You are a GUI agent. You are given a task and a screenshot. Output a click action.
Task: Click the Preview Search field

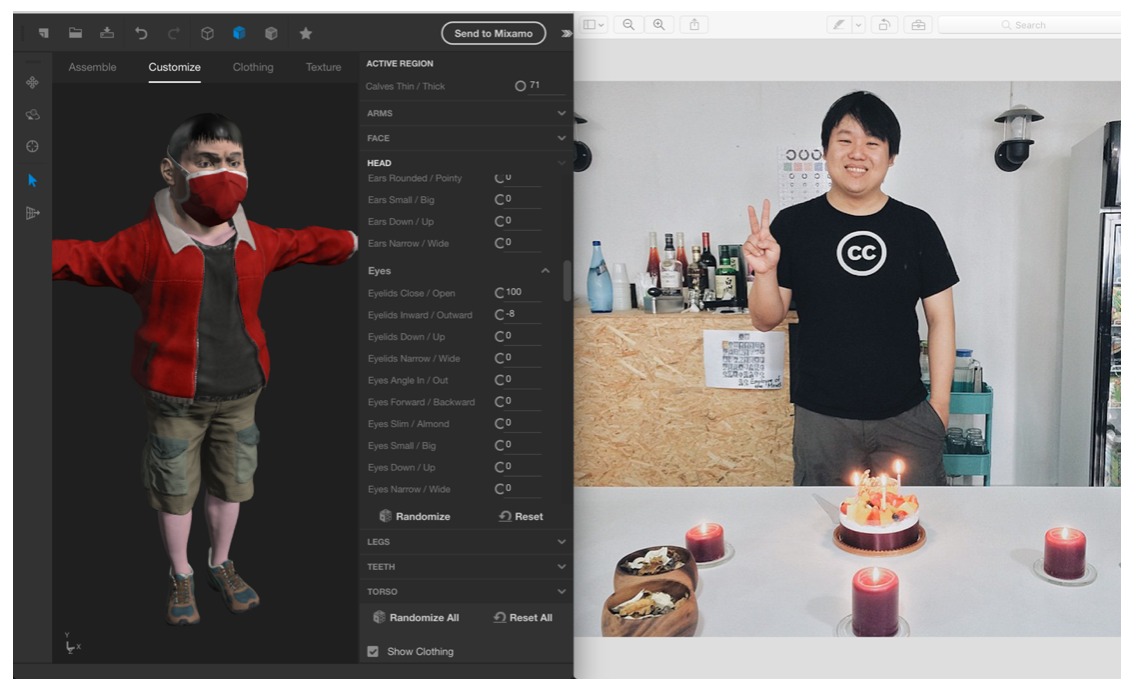pos(1028,25)
